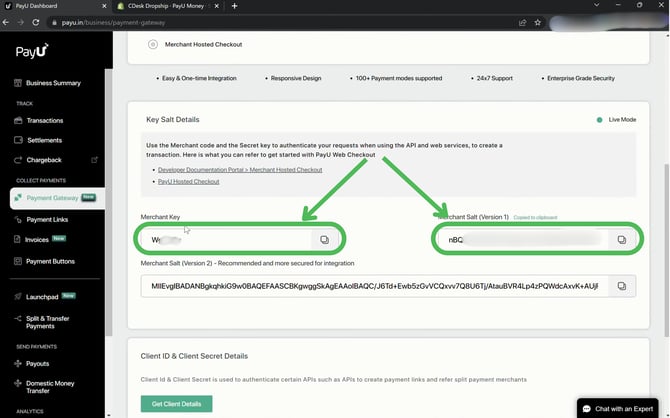
Task: Select Merchant Hosted Checkout radio option
Action: tap(153, 44)
